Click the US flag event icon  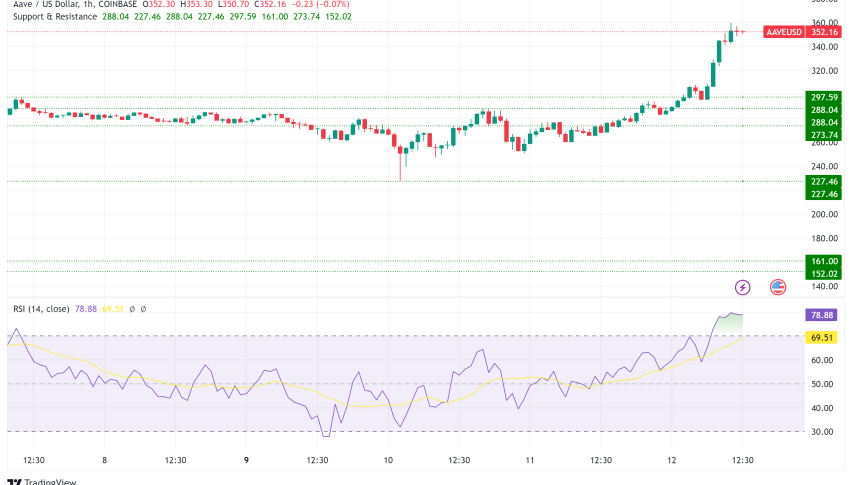pyautogui.click(x=778, y=287)
